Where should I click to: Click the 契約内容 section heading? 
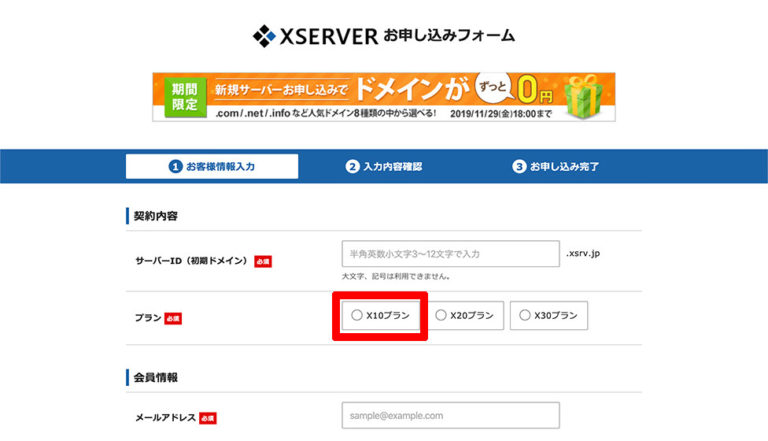pos(156,216)
